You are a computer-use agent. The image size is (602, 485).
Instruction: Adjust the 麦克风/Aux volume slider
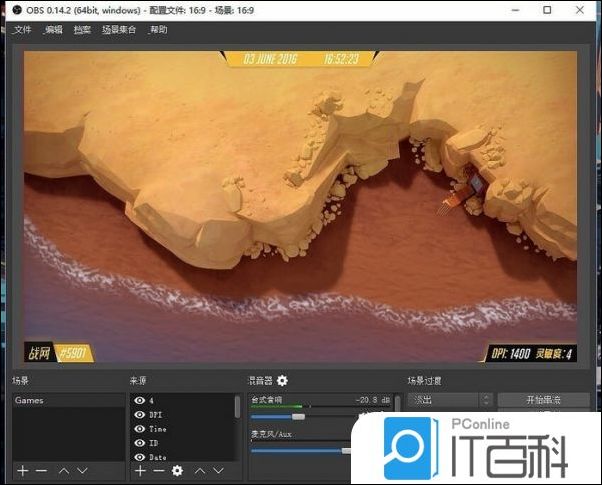point(346,451)
